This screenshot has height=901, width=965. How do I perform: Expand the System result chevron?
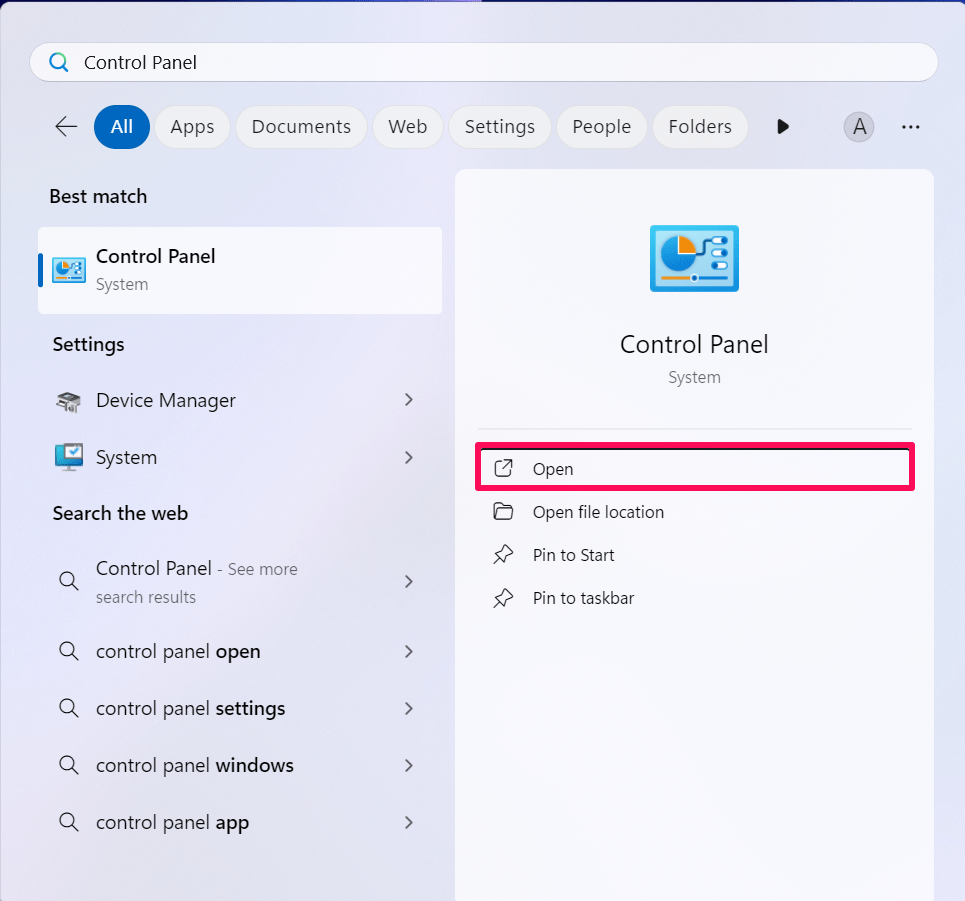pos(409,457)
